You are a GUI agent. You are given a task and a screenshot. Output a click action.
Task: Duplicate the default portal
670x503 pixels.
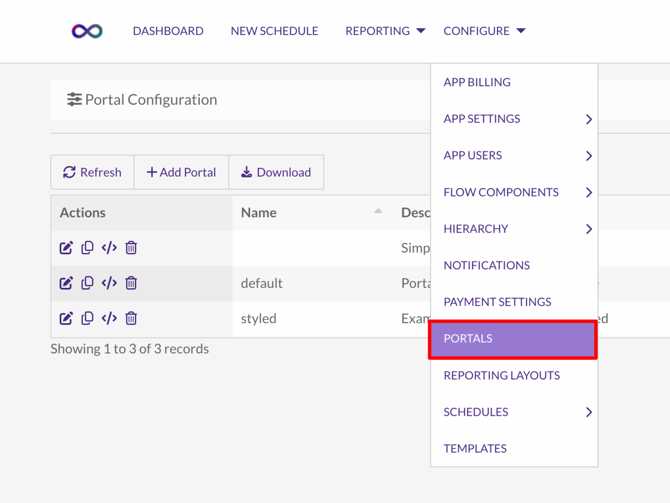(87, 283)
